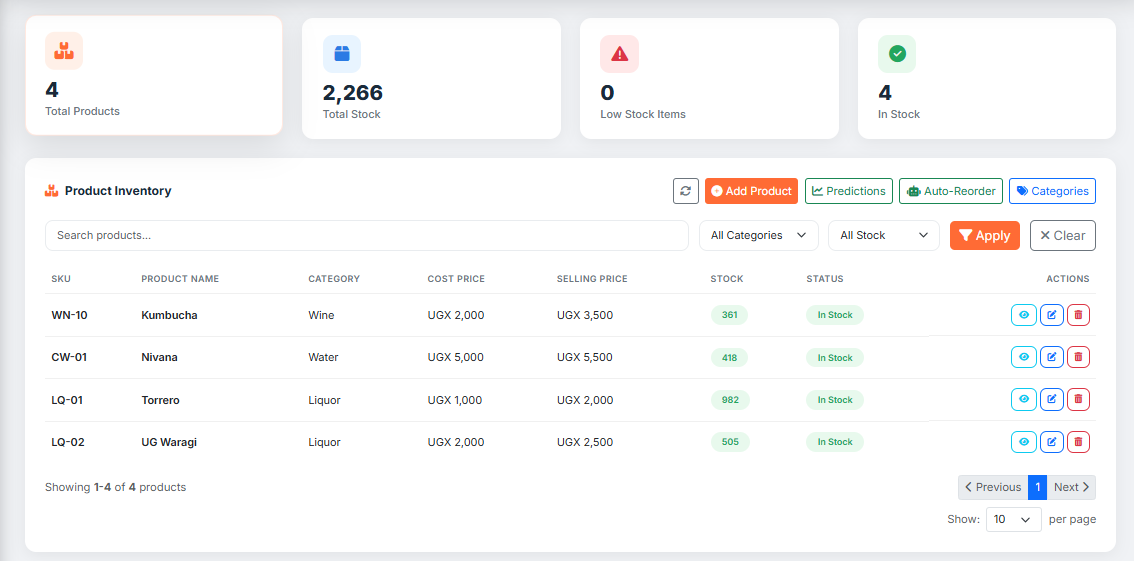
Task: Apply the selected filters
Action: pyautogui.click(x=985, y=236)
